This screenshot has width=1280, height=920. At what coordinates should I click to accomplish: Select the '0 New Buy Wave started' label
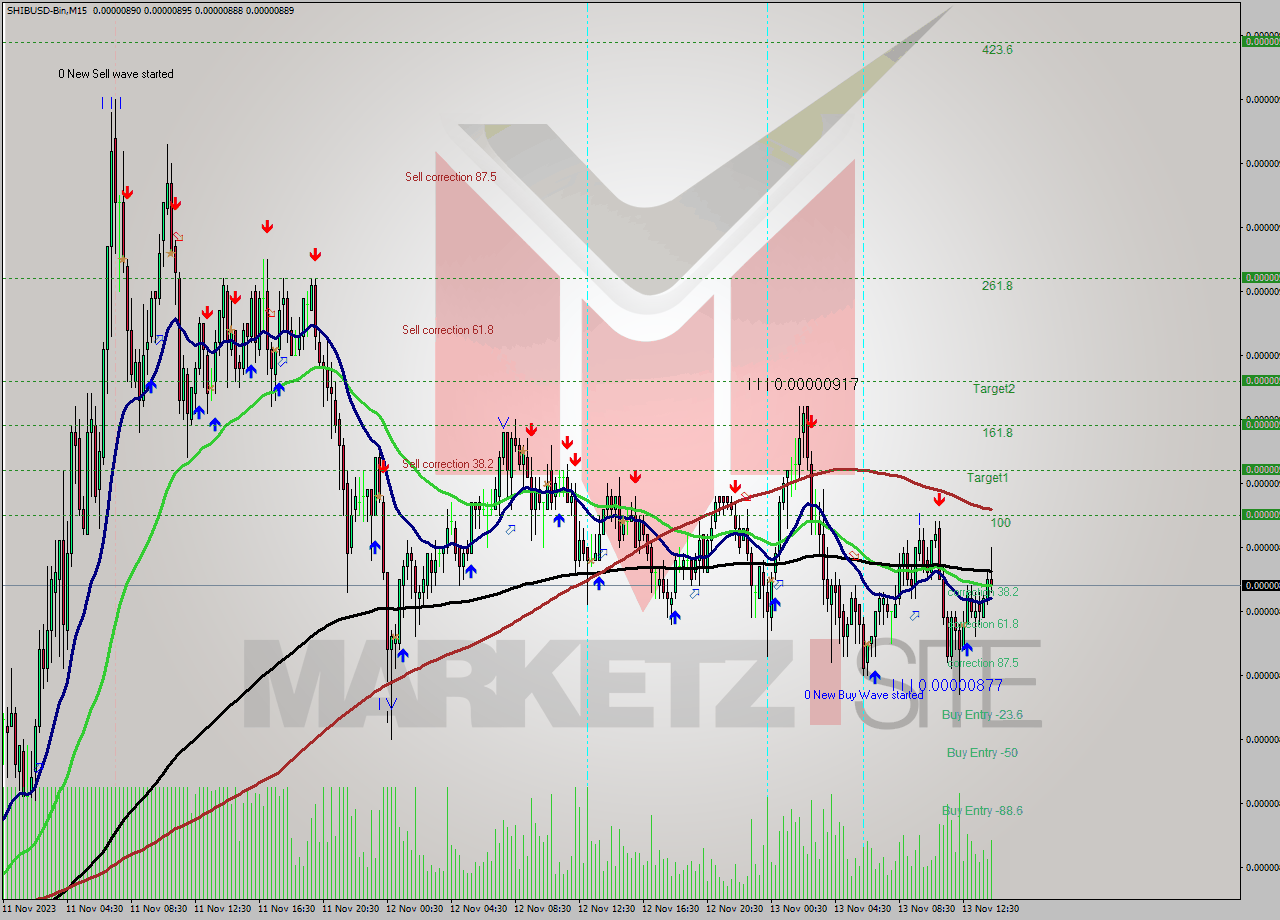click(864, 695)
